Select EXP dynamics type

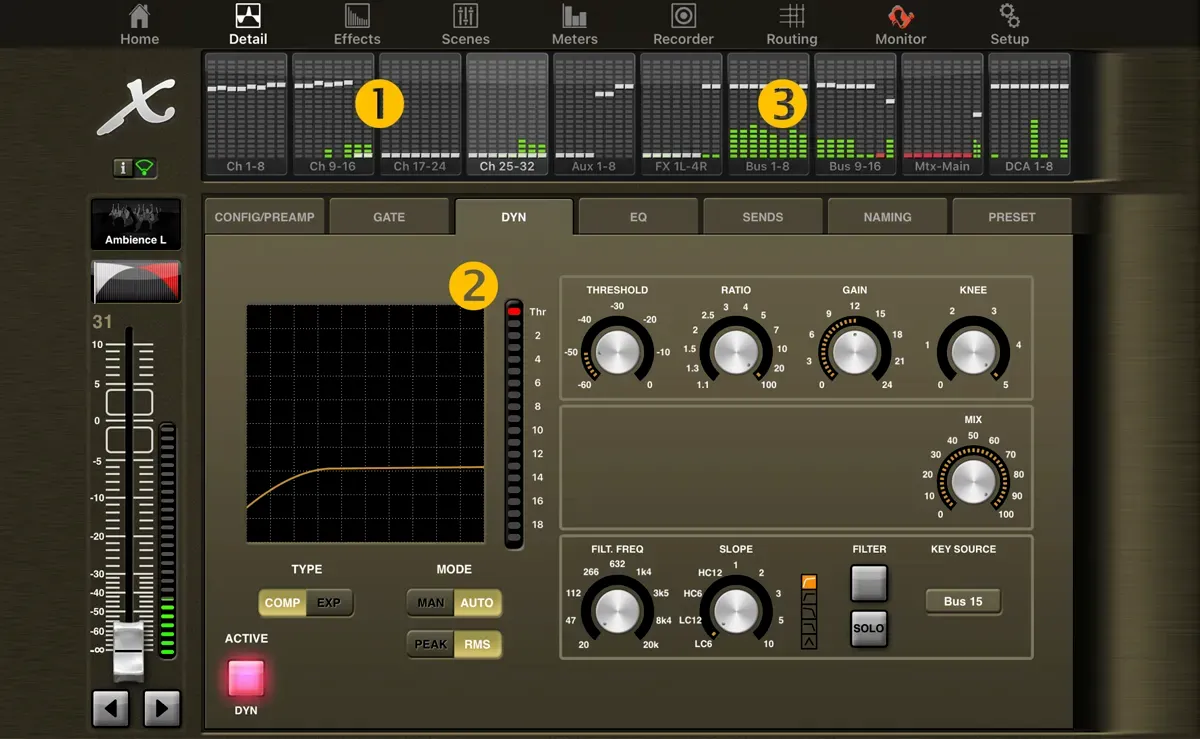pos(329,603)
